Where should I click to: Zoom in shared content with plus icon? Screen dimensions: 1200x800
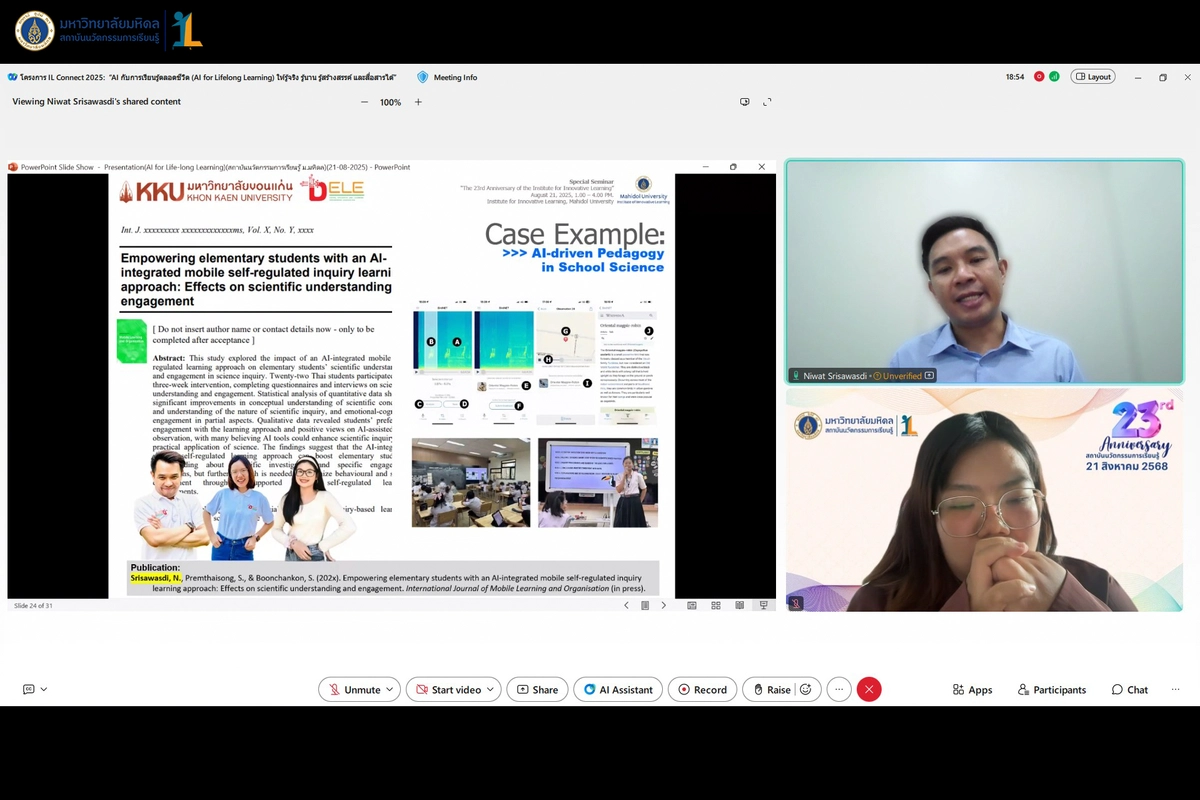click(418, 102)
